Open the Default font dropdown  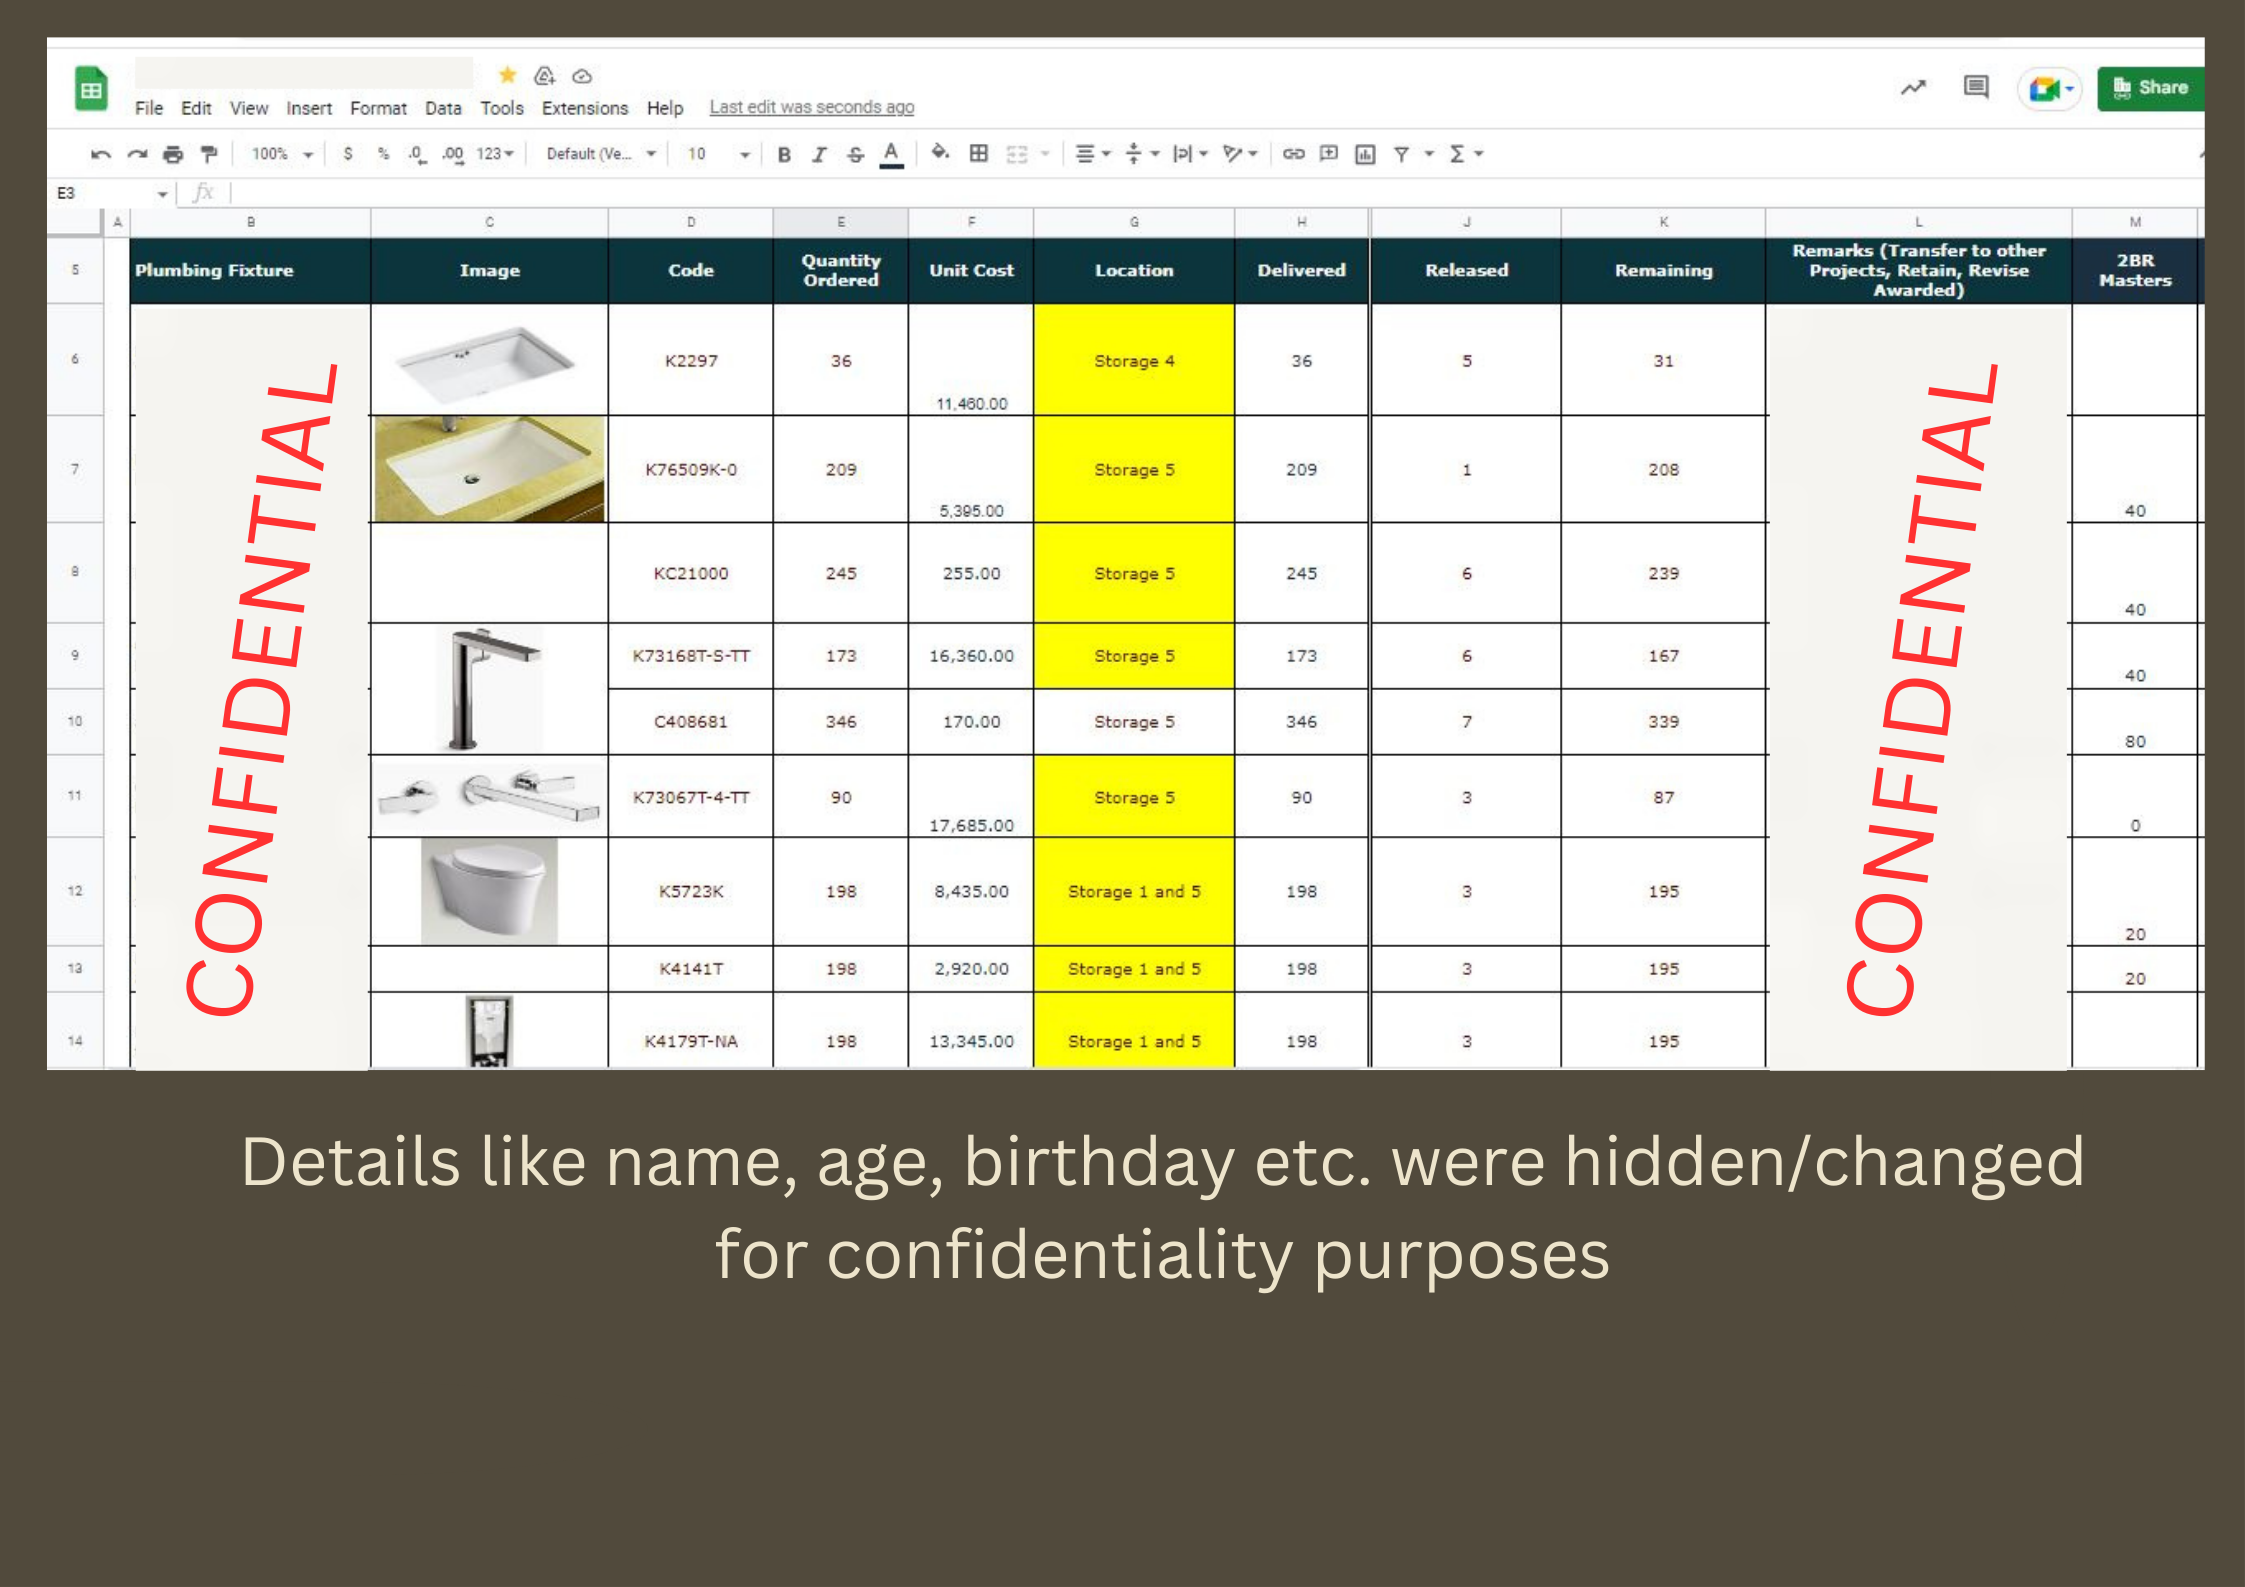pos(600,154)
